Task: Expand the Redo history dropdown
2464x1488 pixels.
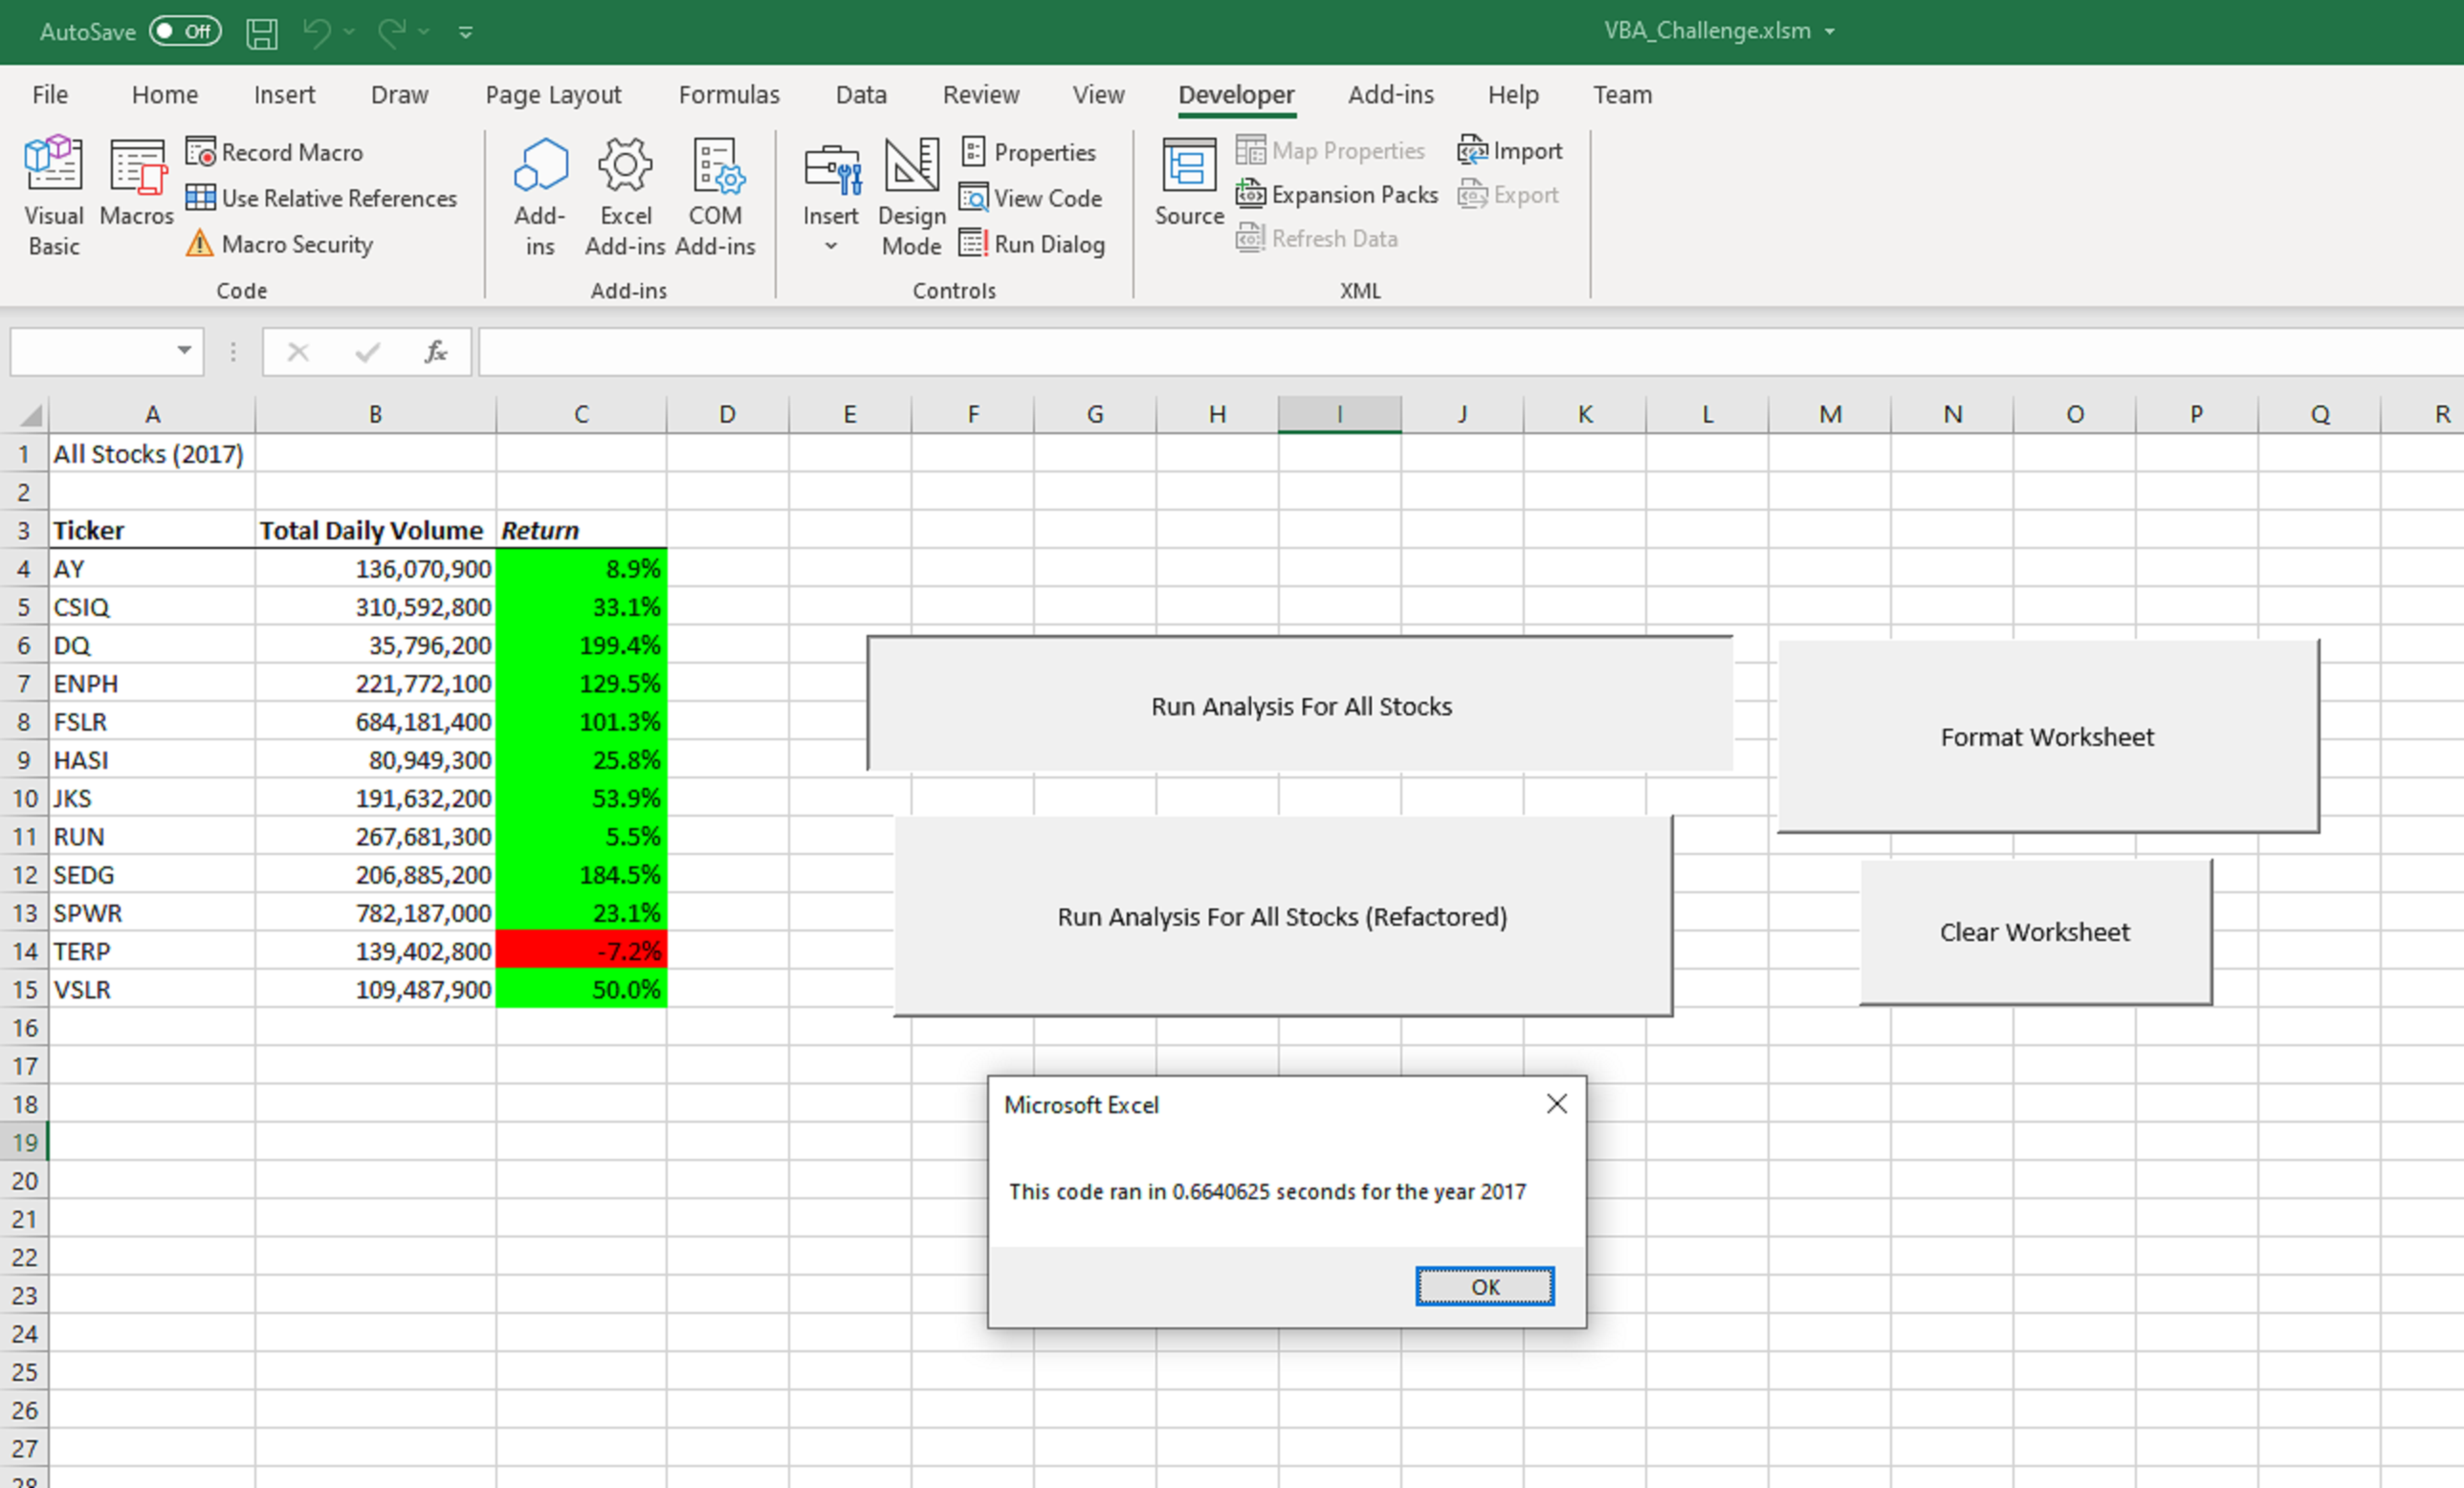Action: [424, 32]
